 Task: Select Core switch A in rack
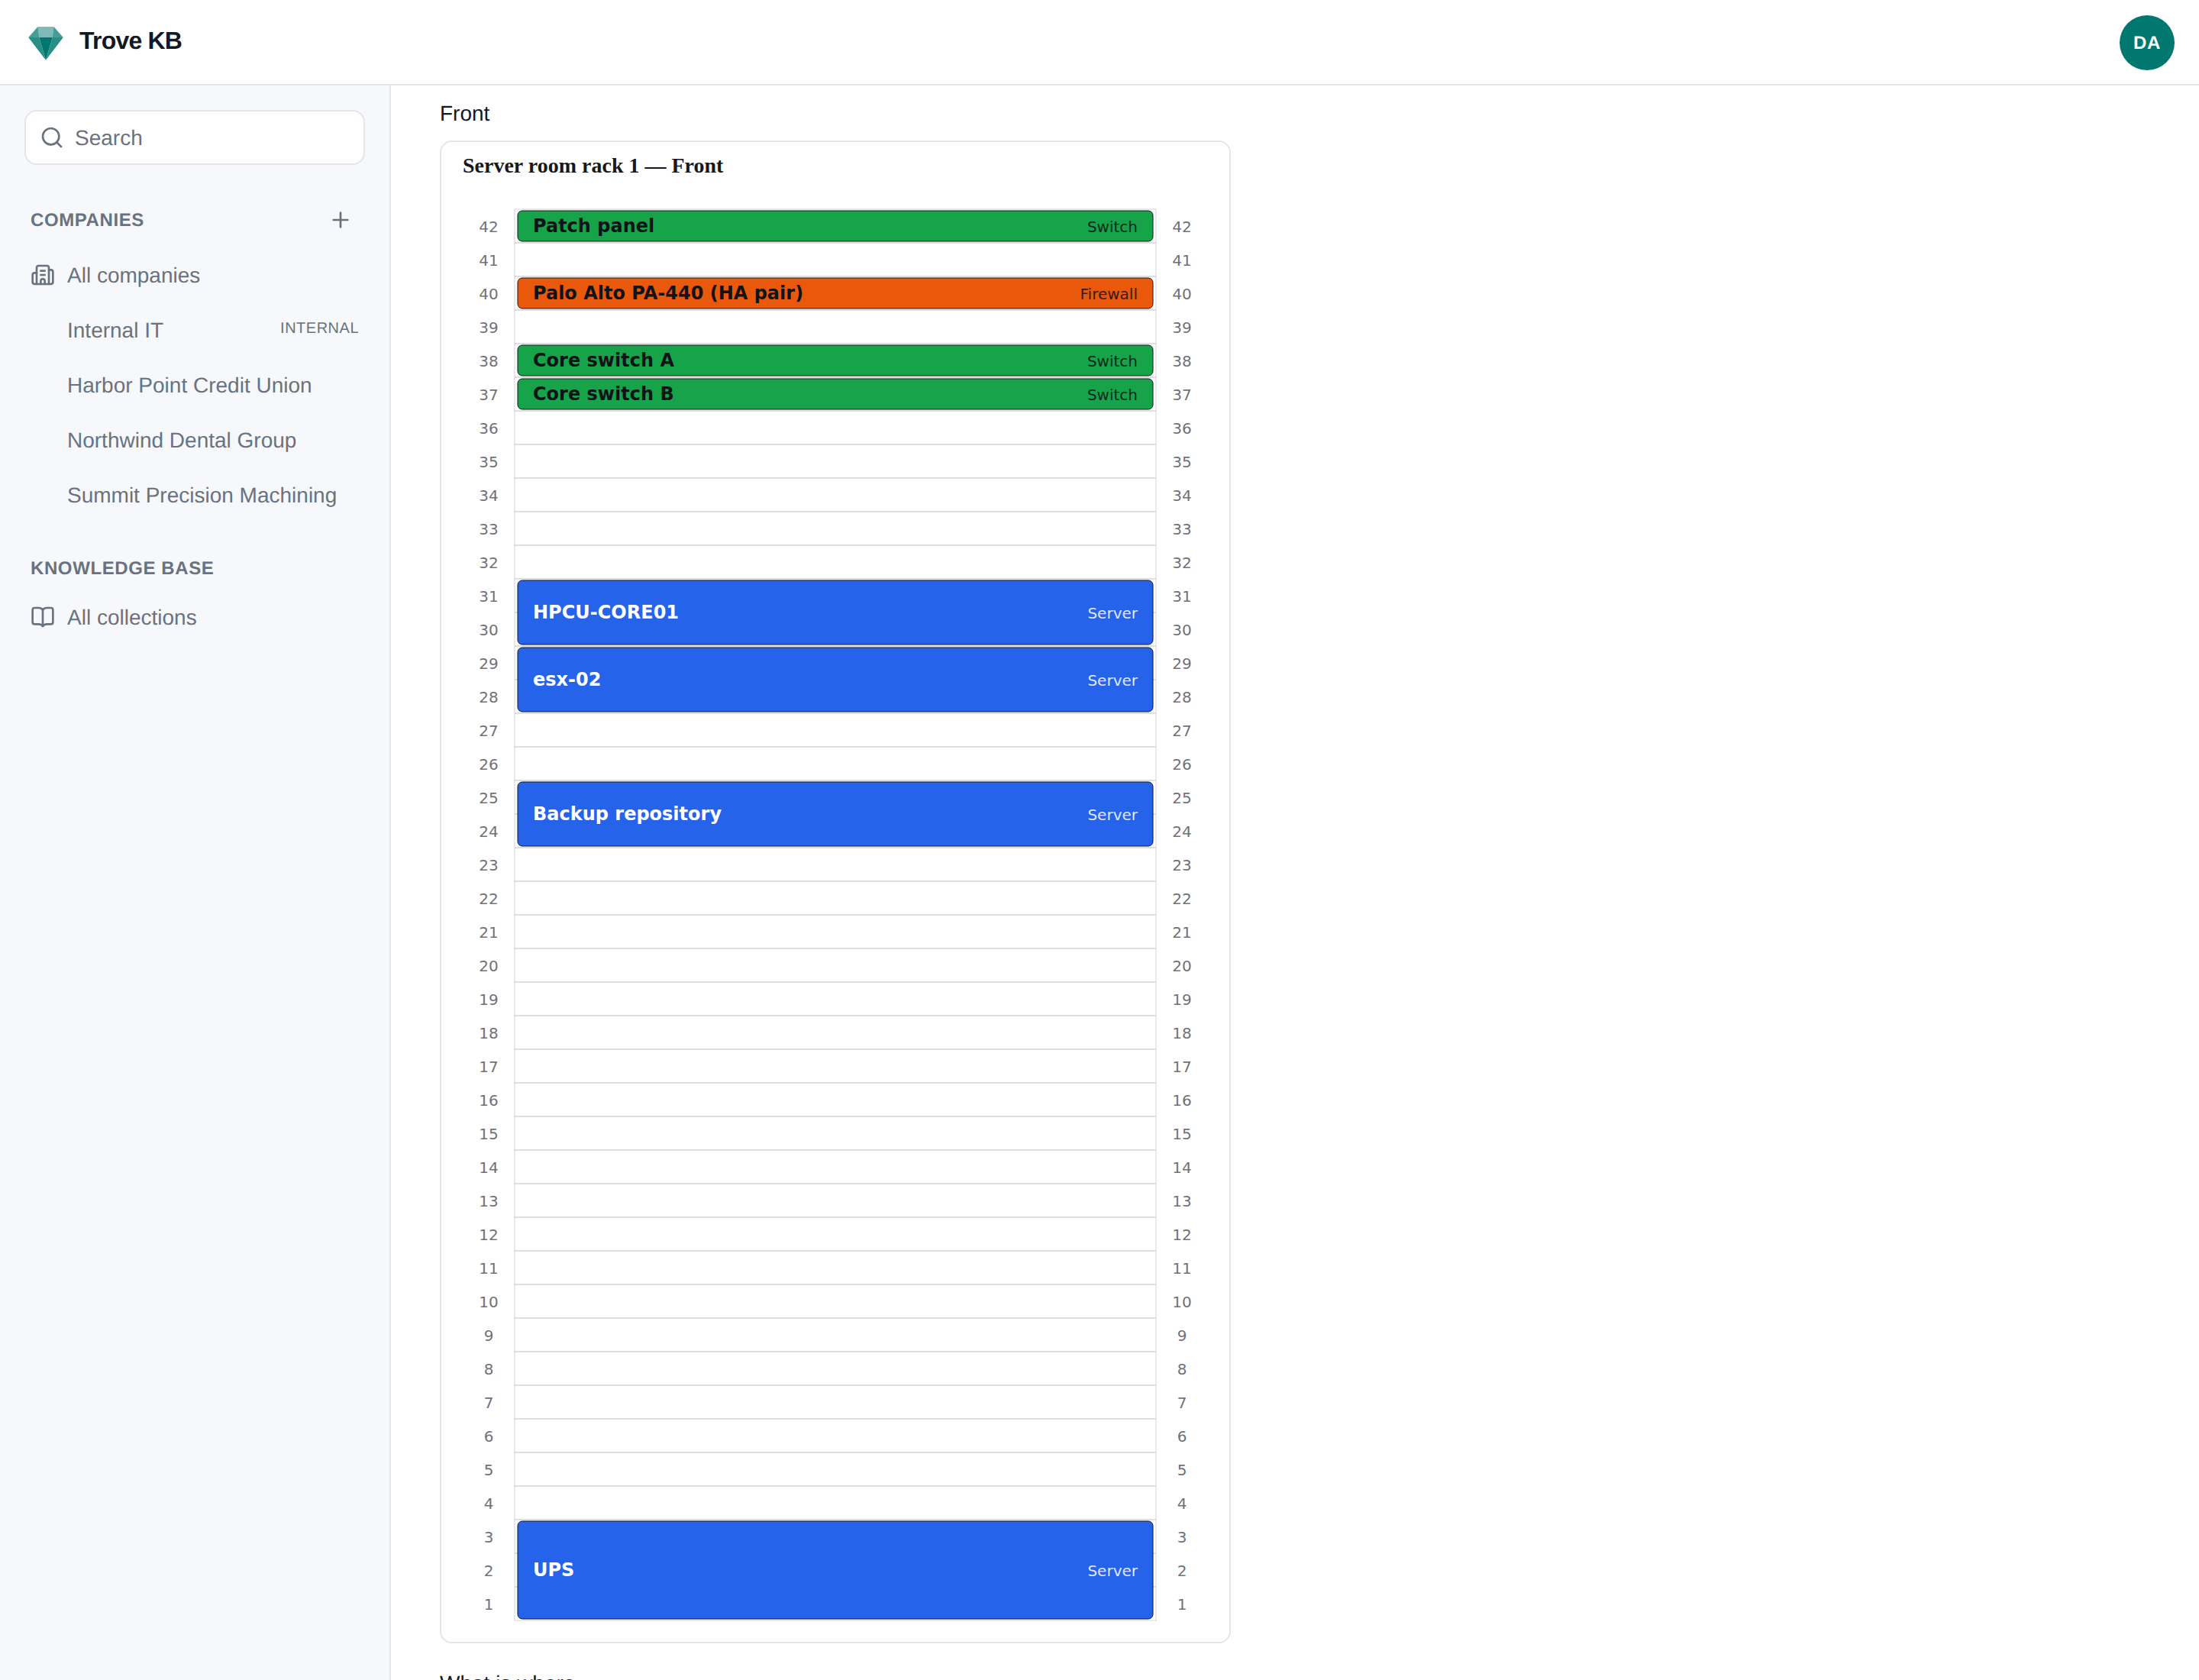(x=835, y=360)
